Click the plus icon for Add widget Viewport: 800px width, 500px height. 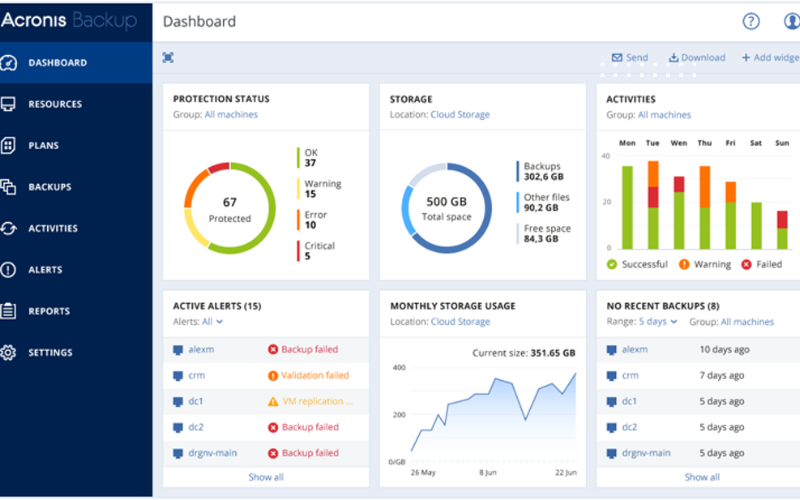[x=746, y=58]
